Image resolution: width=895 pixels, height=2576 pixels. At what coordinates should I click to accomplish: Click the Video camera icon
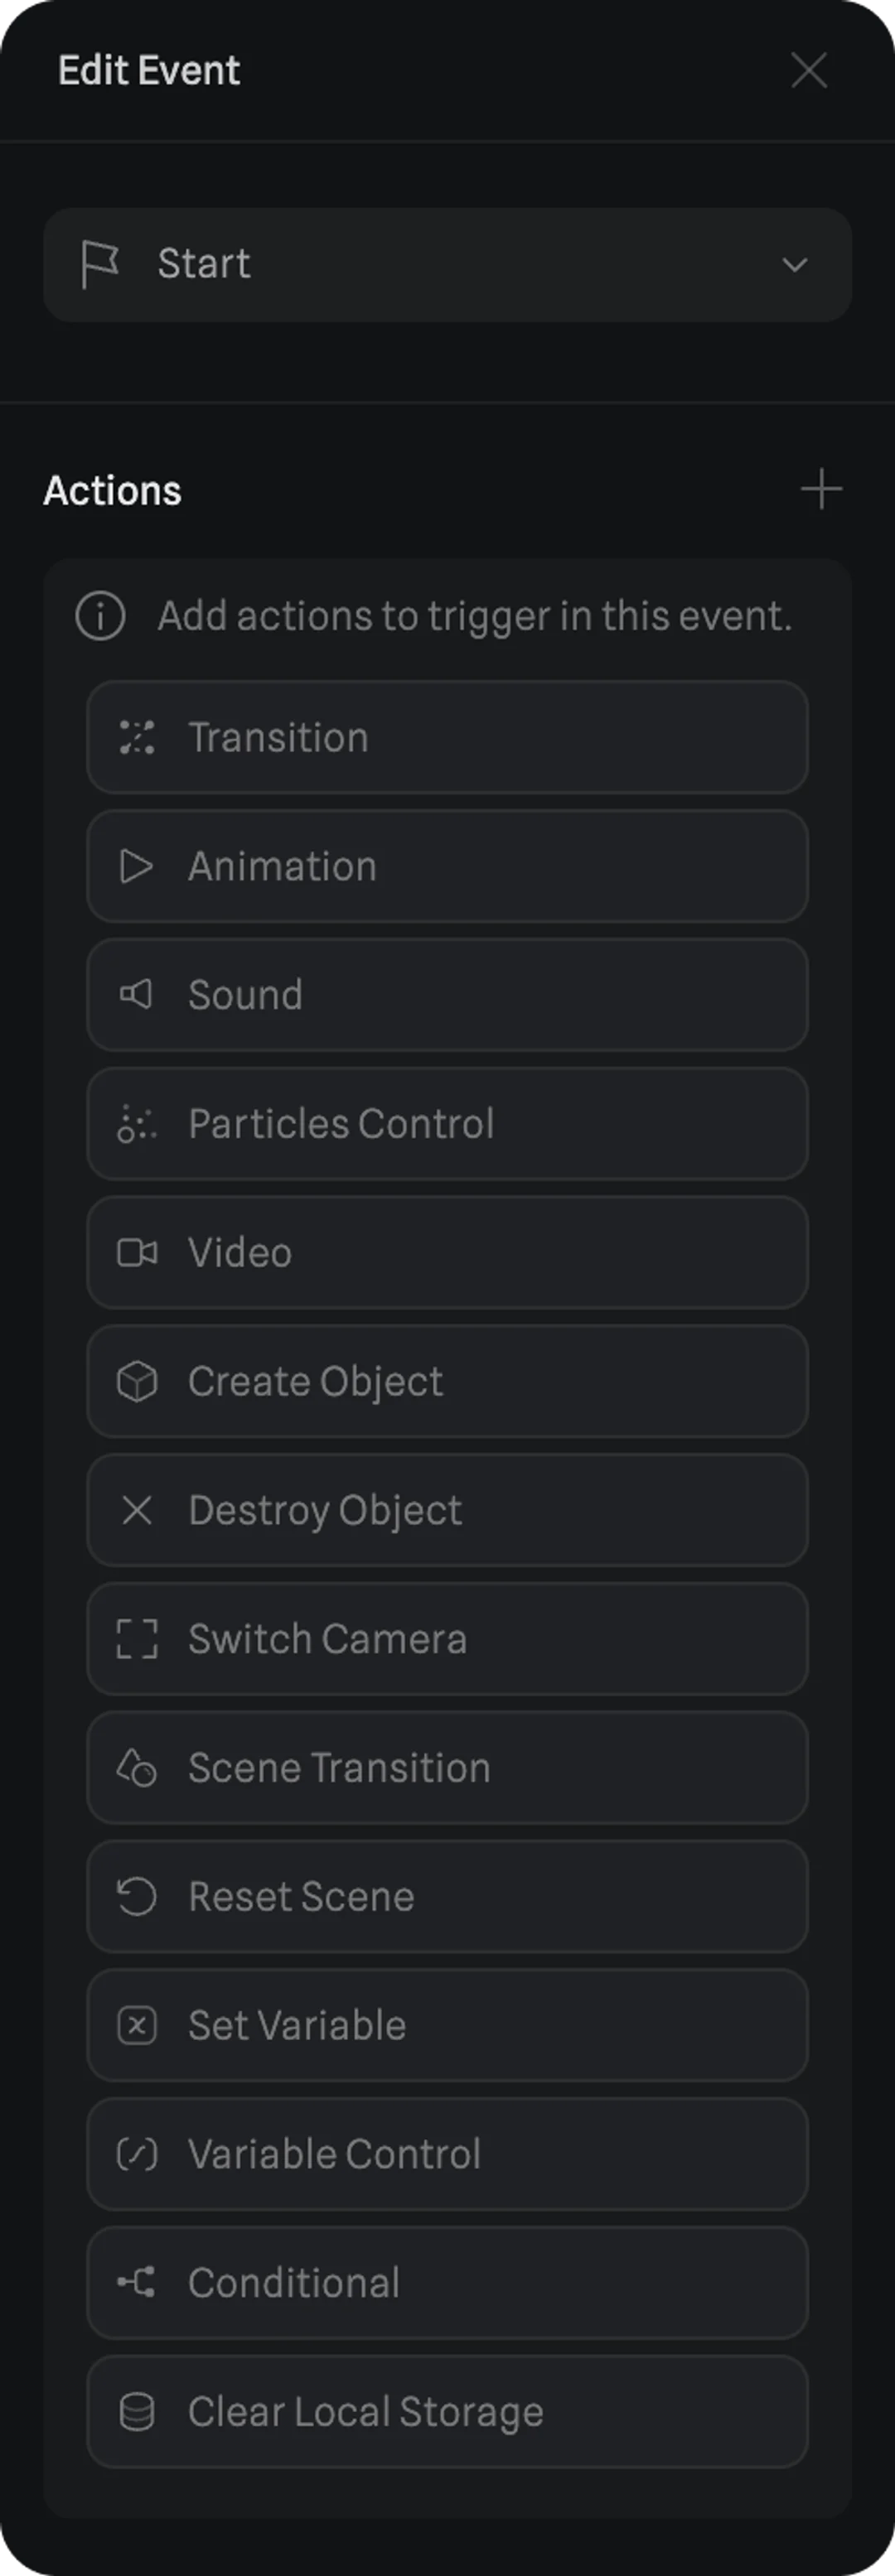tap(137, 1252)
